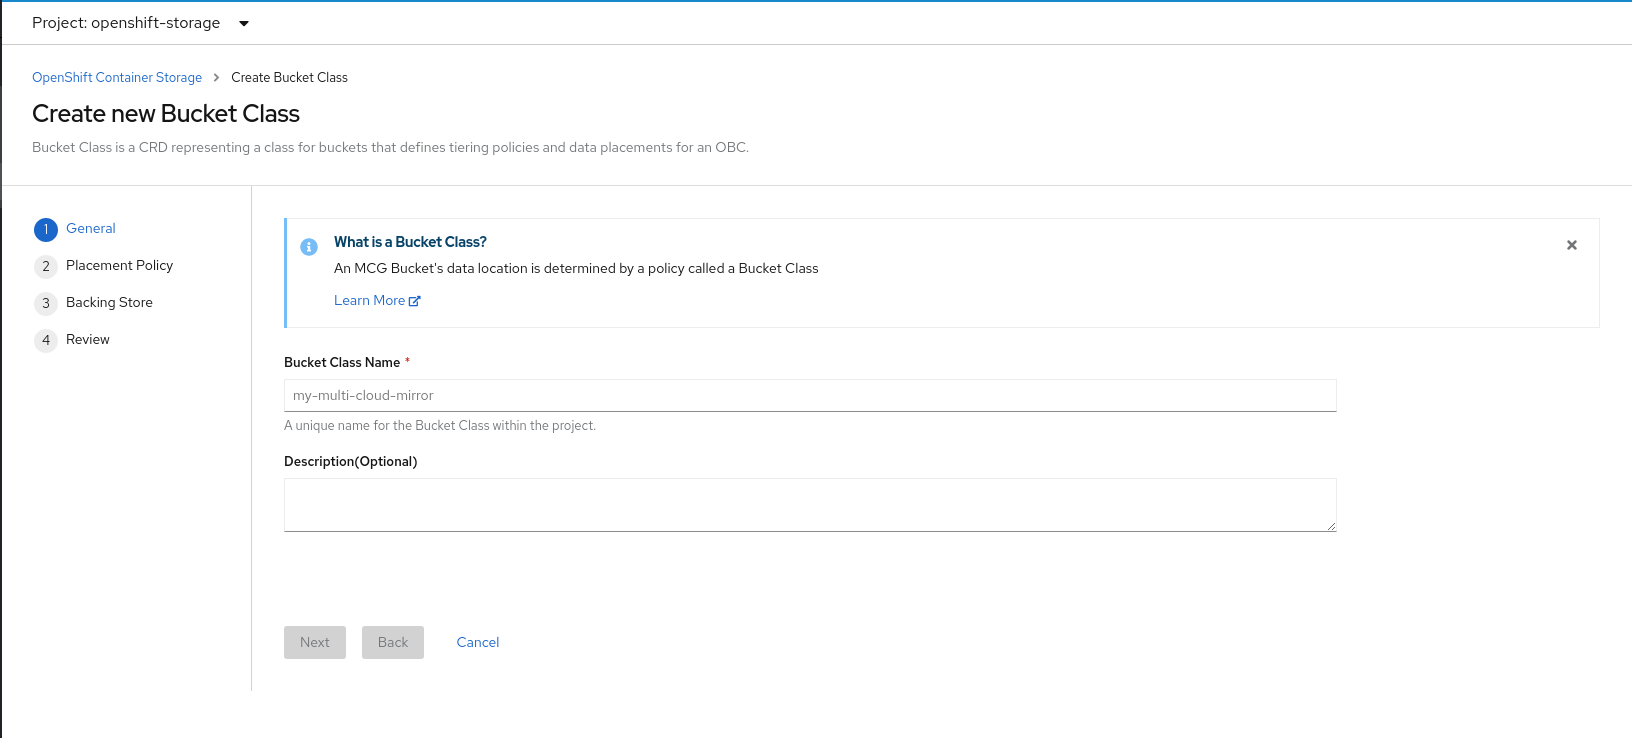Select the Backing Store wizard step
The image size is (1632, 738).
pos(109,302)
